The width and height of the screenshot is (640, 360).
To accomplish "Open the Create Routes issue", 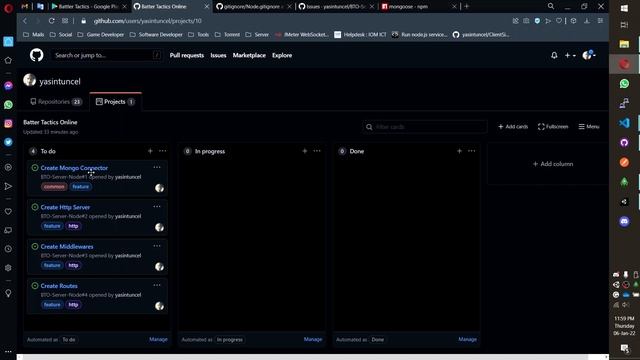I will [x=59, y=286].
